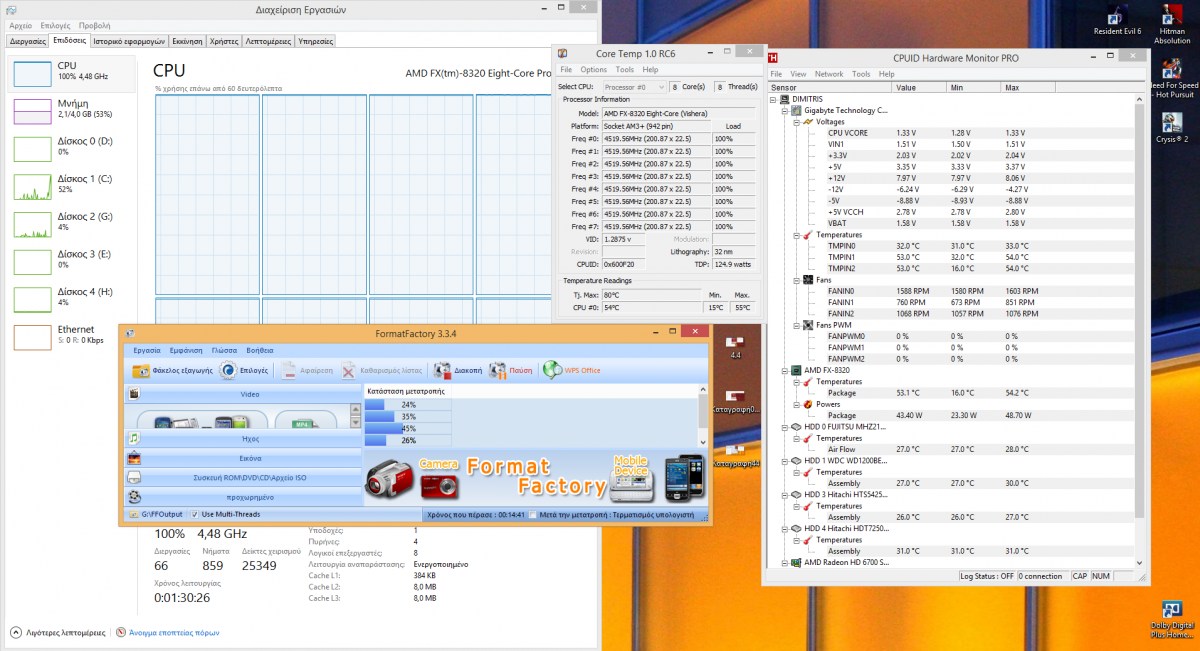Image resolution: width=1200 pixels, height=651 pixels.
Task: Toggle shutdown-after-conversion checkbox (Μετά την μετατροπή)
Action: pyautogui.click(x=532, y=514)
